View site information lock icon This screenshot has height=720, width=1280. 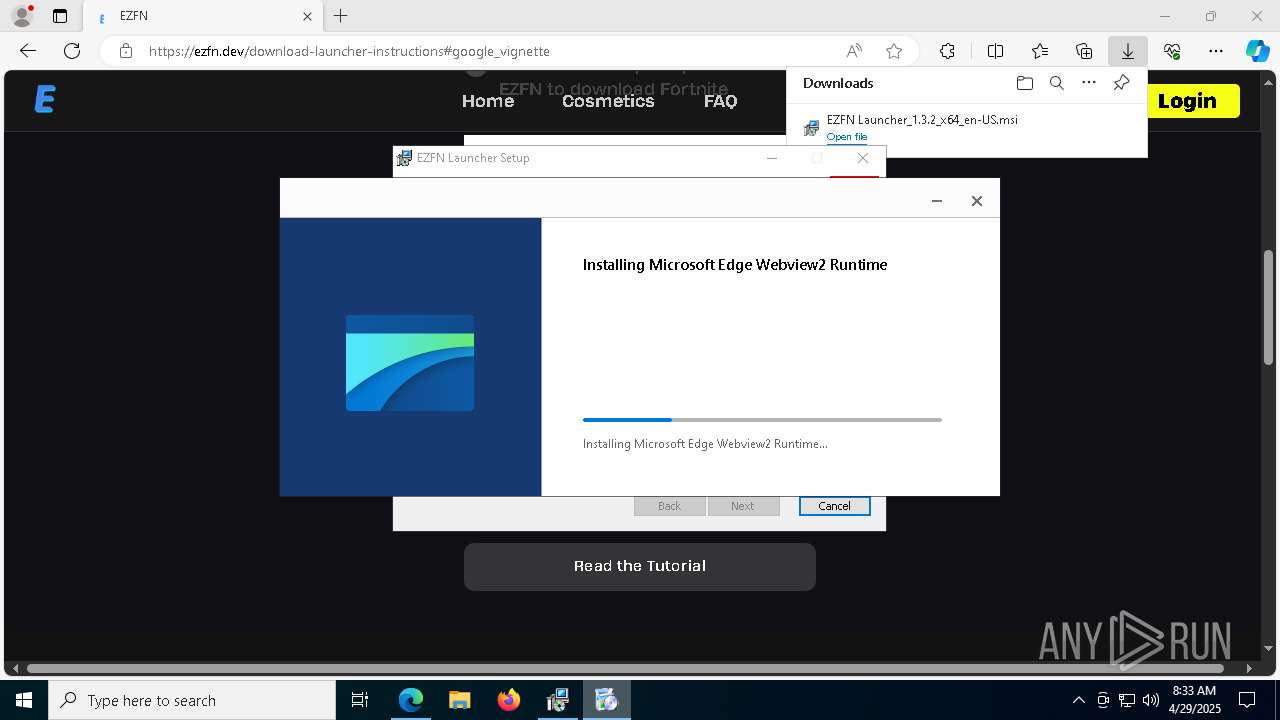pos(126,51)
